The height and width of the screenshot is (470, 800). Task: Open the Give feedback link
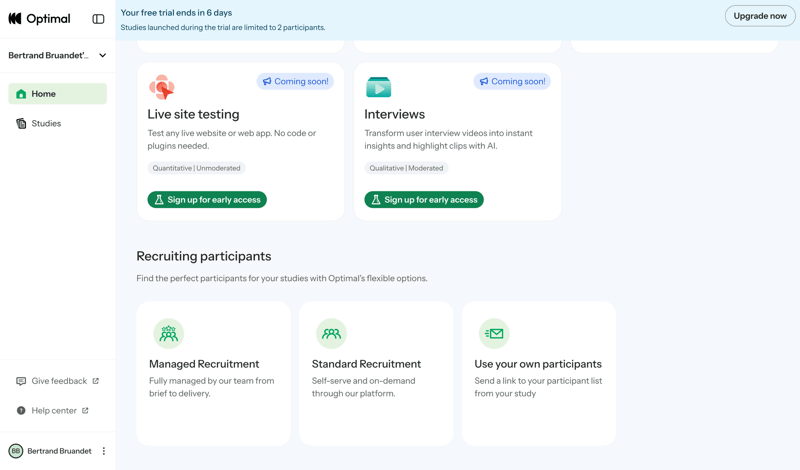(x=58, y=381)
